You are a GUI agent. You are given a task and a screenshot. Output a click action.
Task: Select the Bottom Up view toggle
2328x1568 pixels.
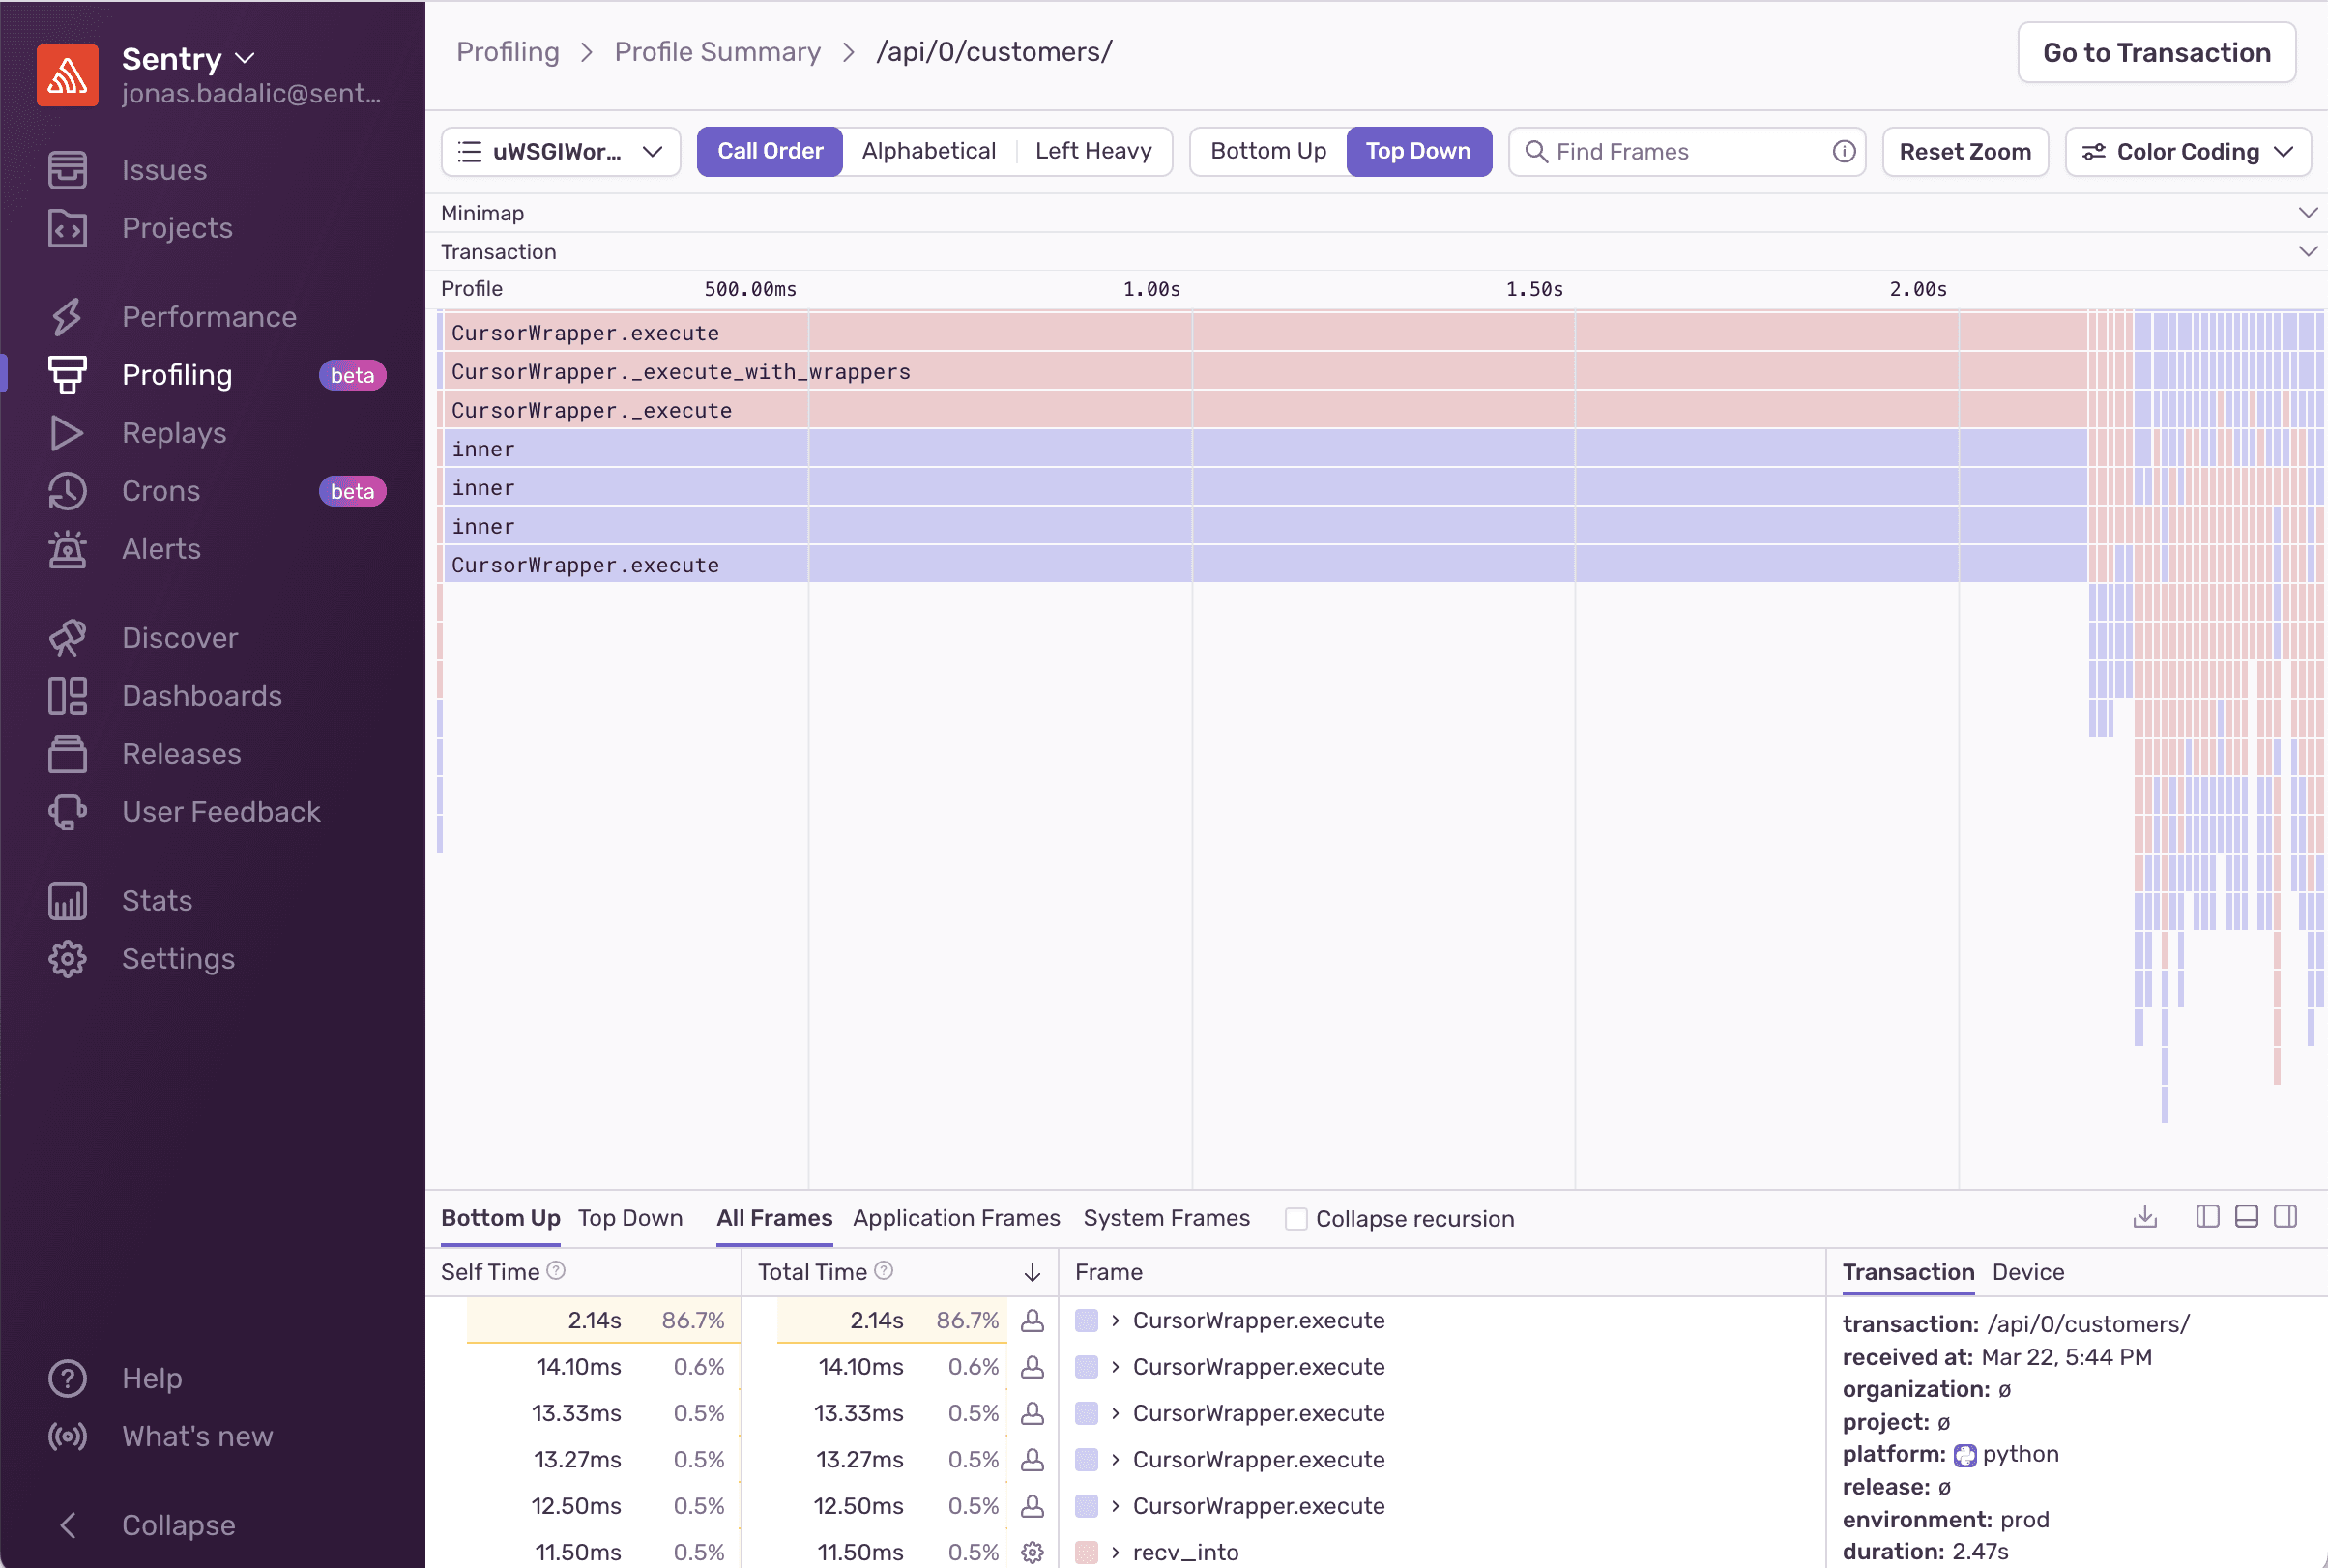coord(1267,151)
